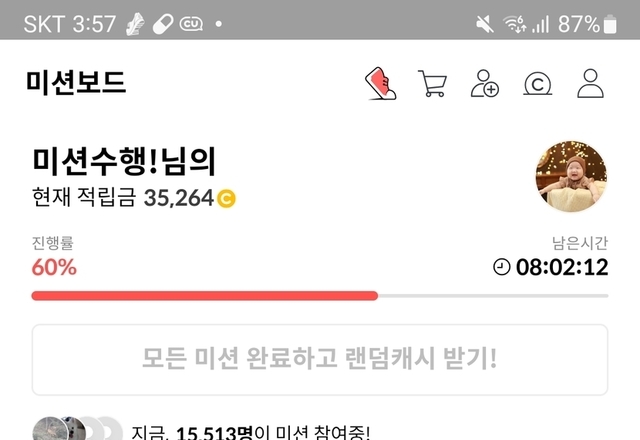
Task: Open the coin cash icon in header
Action: coord(538,84)
